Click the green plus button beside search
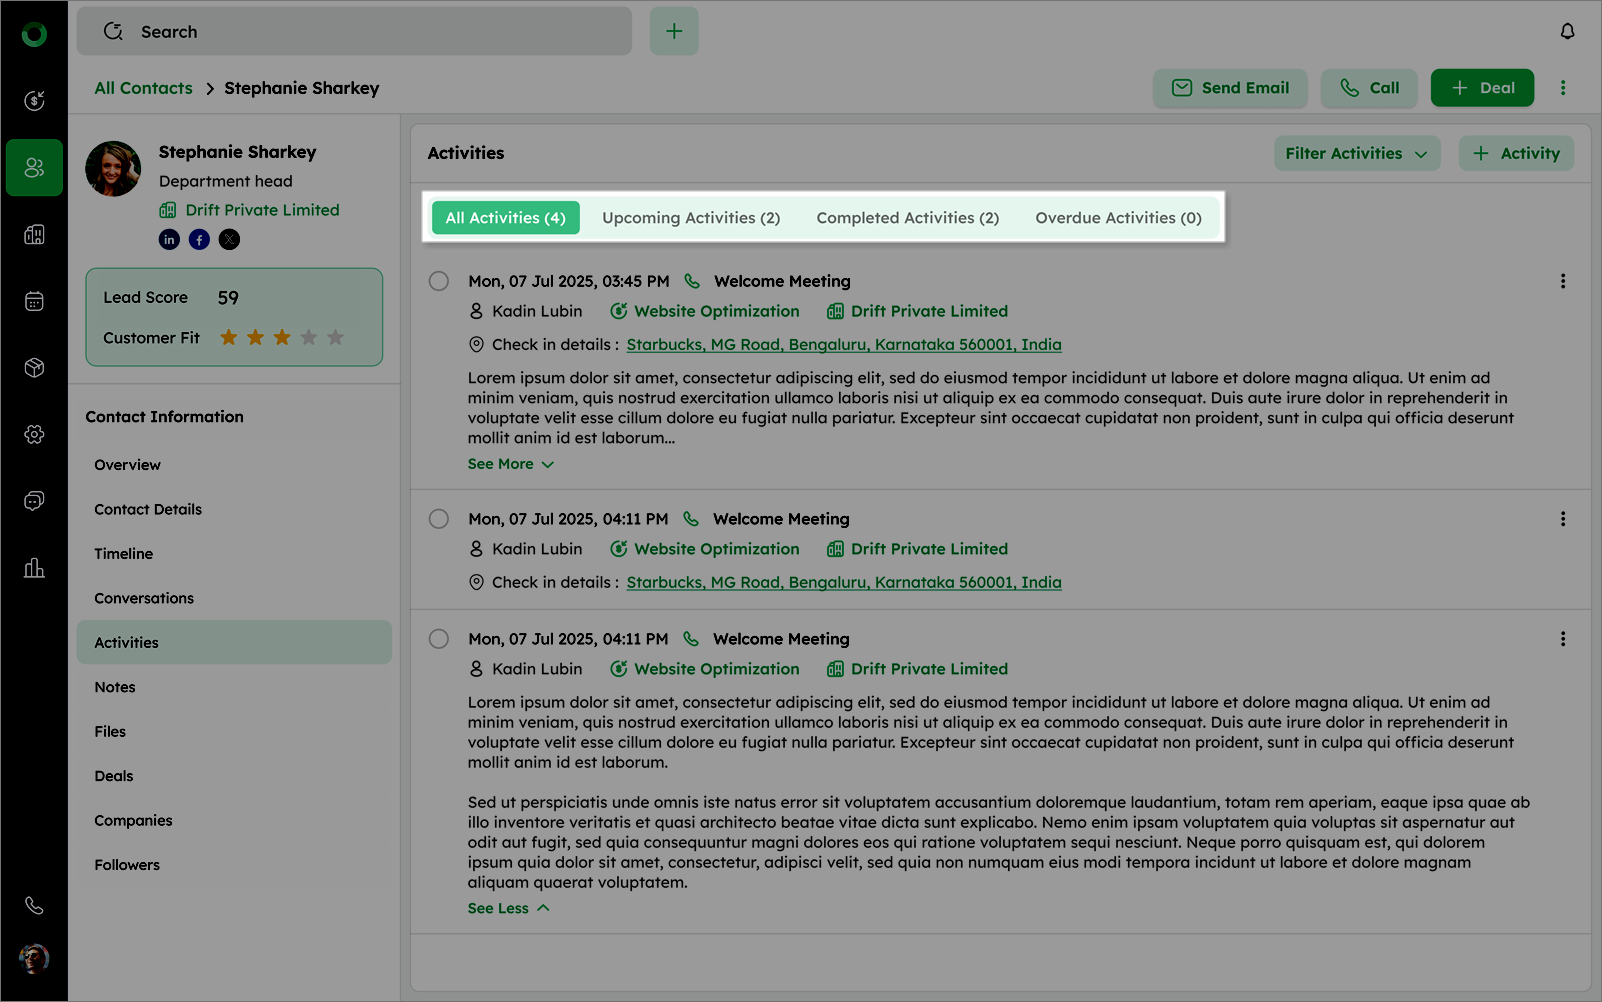Viewport: 1602px width, 1002px height. click(674, 31)
